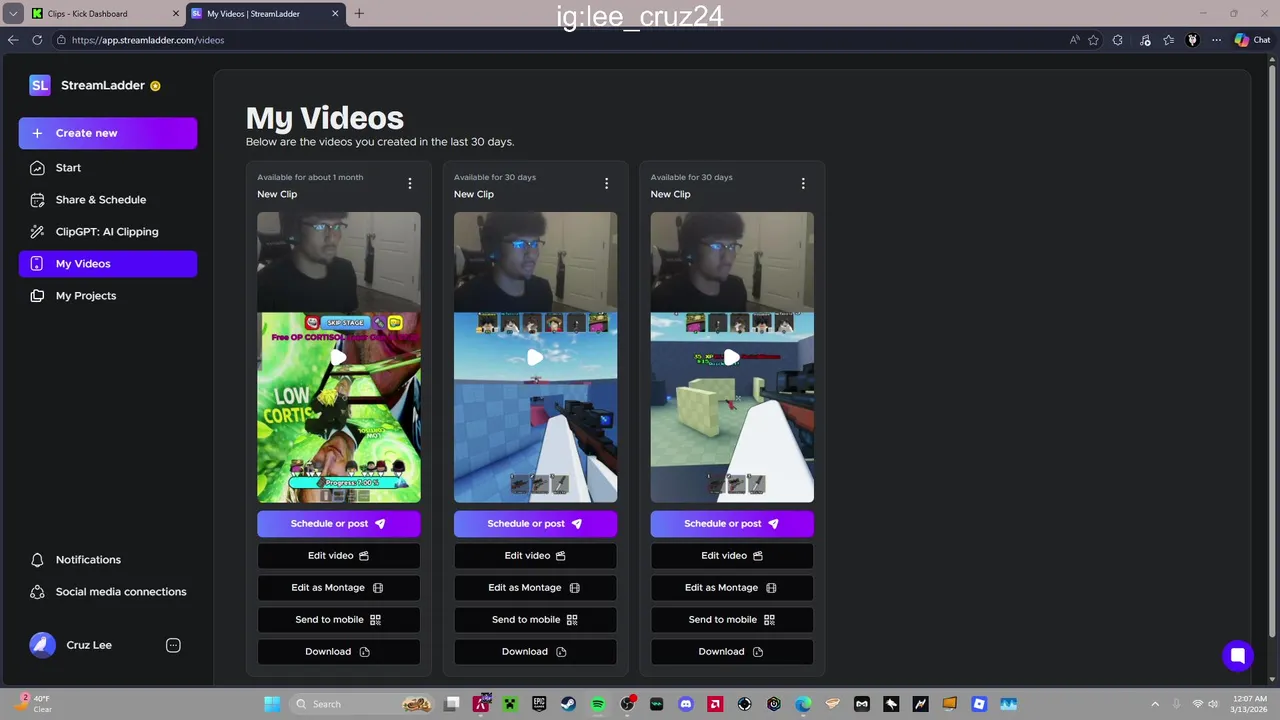The width and height of the screenshot is (1280, 720).
Task: Open options menu of the middle clip card
Action: point(606,183)
